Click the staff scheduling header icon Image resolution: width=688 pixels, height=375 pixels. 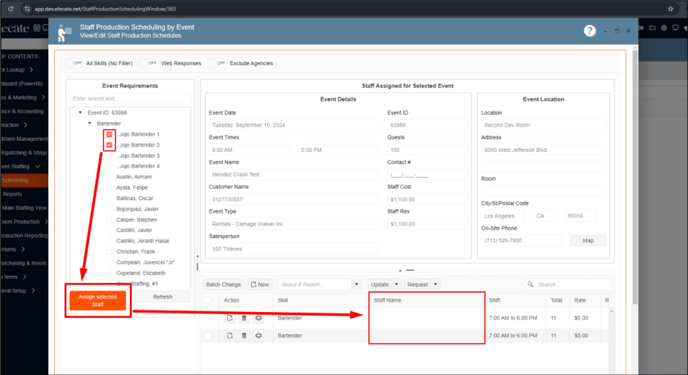[64, 33]
